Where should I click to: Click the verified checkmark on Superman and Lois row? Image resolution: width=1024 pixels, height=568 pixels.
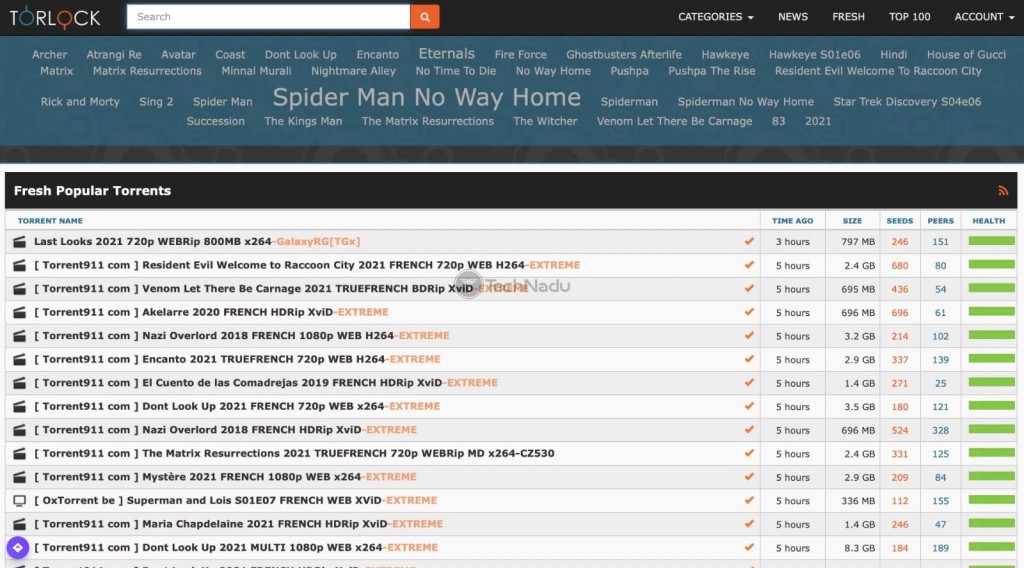[x=749, y=500]
